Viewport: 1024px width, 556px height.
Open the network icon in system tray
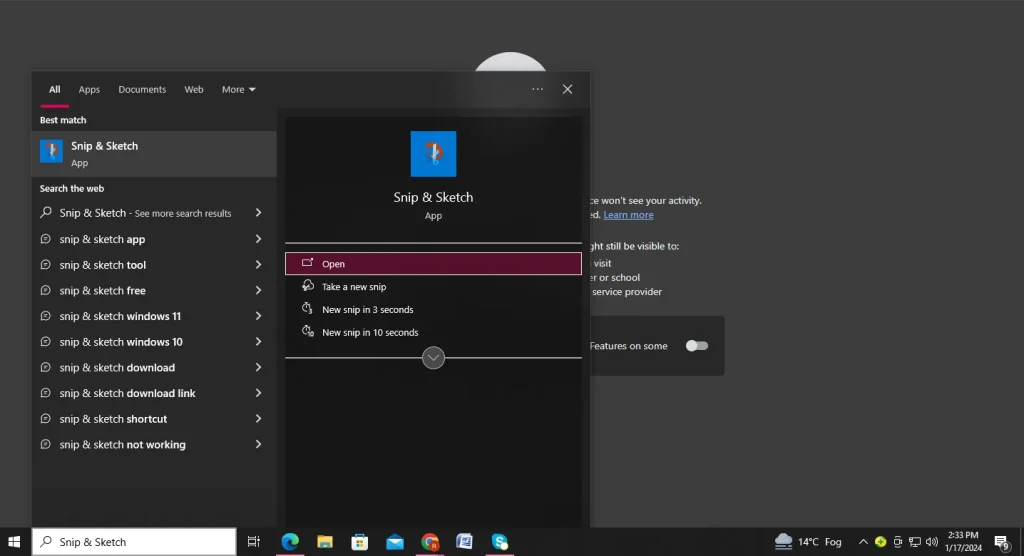tap(915, 542)
